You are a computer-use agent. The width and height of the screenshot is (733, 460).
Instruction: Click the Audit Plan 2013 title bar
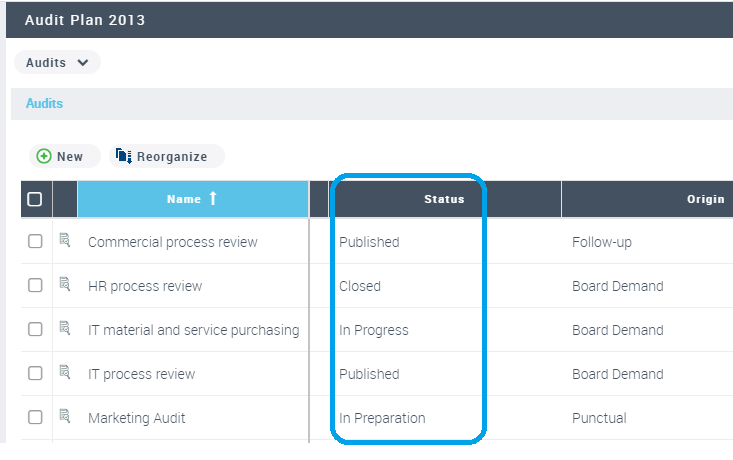point(85,21)
